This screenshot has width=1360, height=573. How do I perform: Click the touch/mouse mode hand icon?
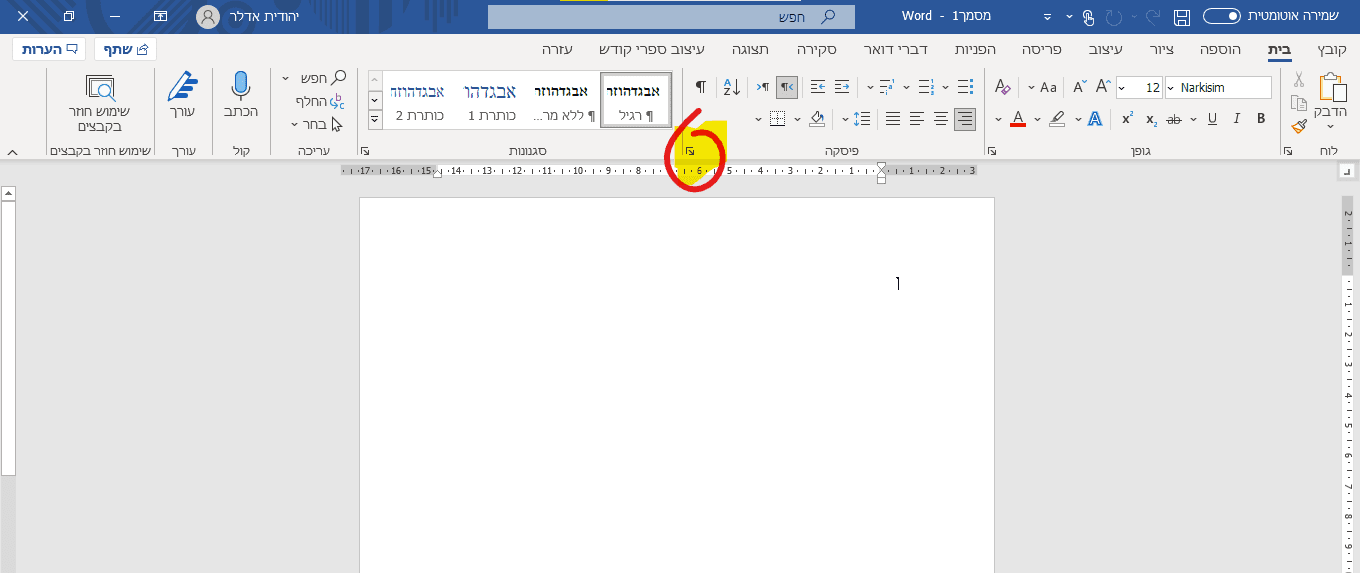coord(1088,17)
